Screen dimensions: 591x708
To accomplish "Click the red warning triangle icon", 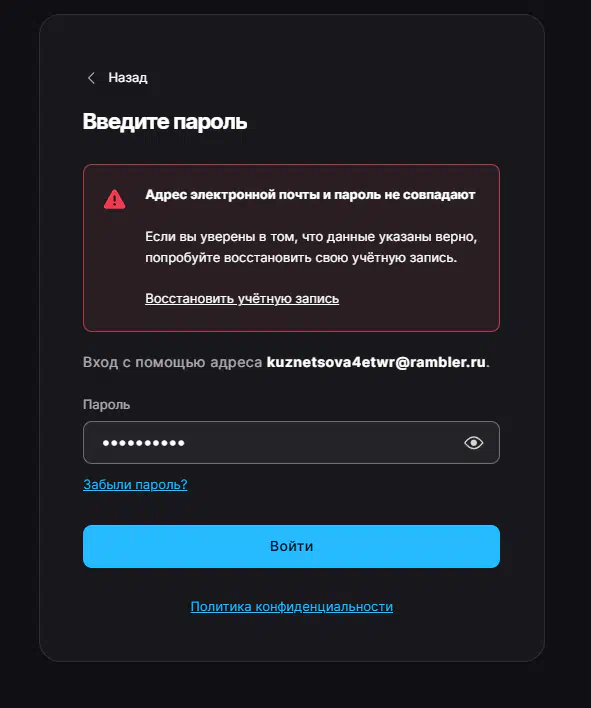I will pyautogui.click(x=115, y=199).
